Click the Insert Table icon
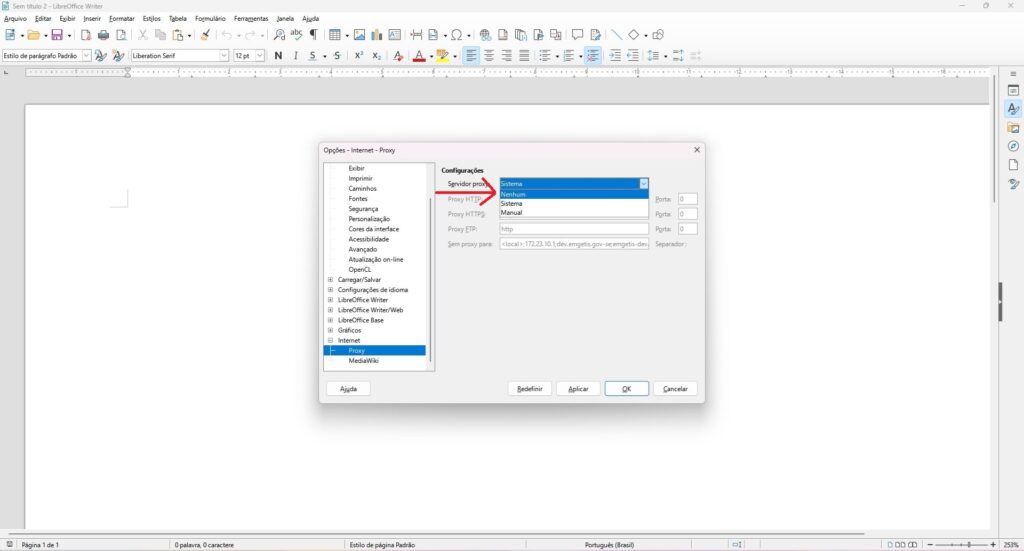 [x=334, y=35]
